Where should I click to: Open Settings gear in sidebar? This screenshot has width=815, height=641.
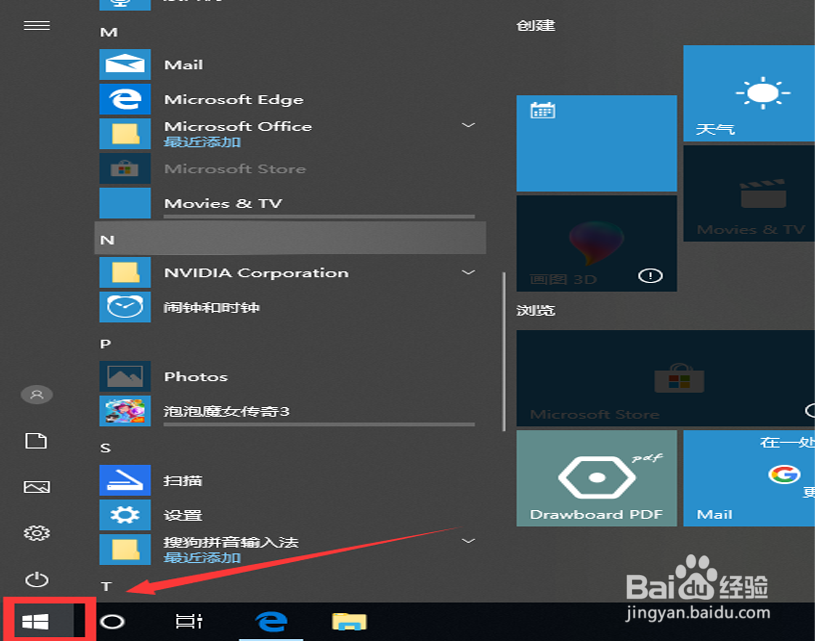coord(37,533)
